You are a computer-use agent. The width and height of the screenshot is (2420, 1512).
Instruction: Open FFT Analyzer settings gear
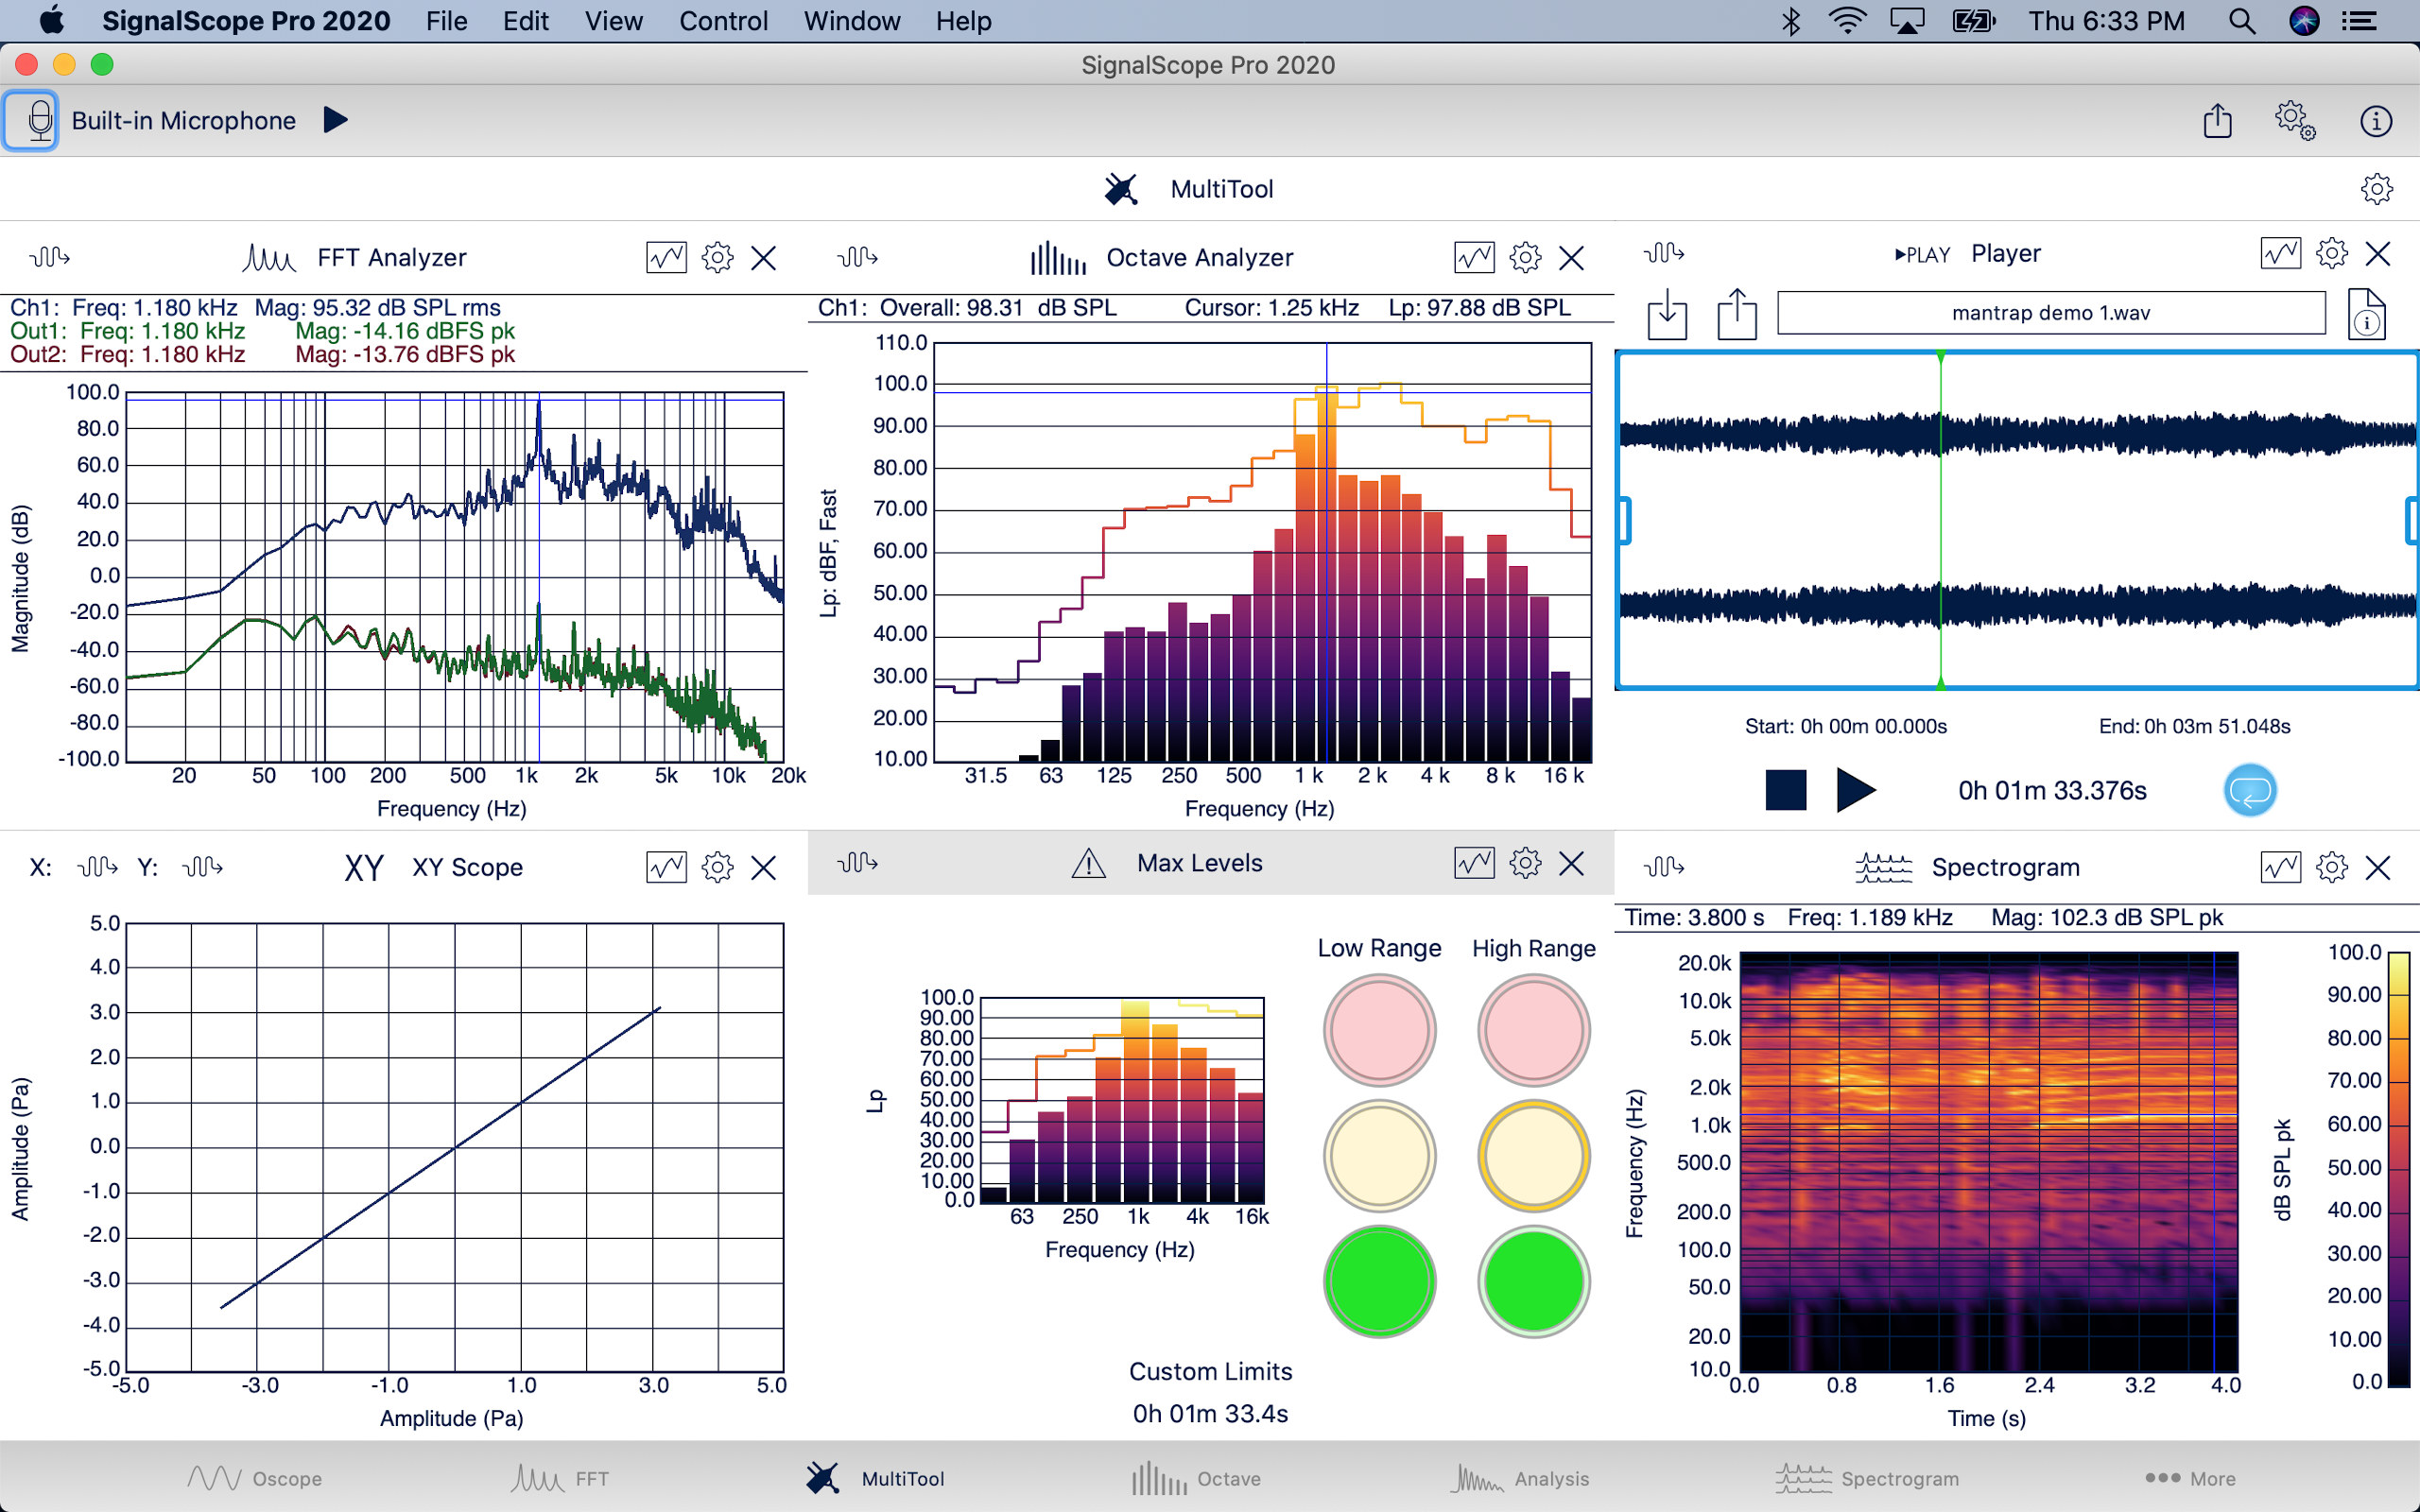pos(717,258)
